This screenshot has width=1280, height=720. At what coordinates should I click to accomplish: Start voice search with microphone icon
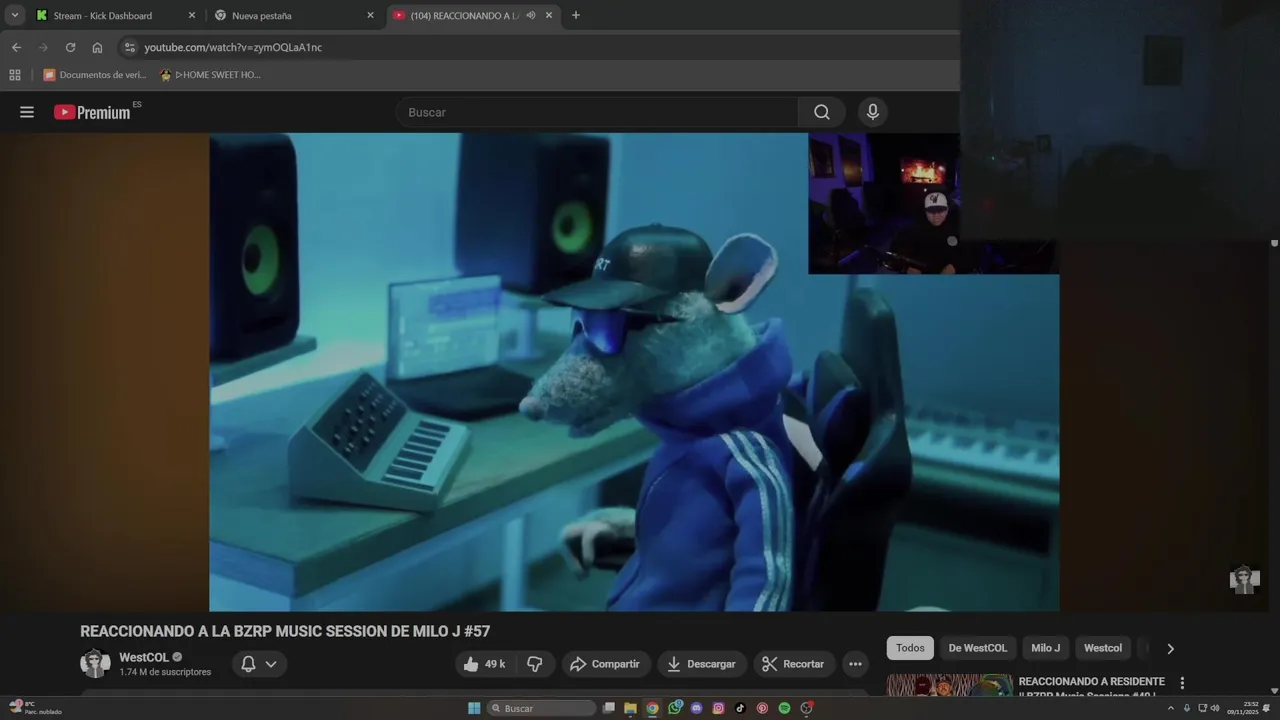pyautogui.click(x=873, y=112)
